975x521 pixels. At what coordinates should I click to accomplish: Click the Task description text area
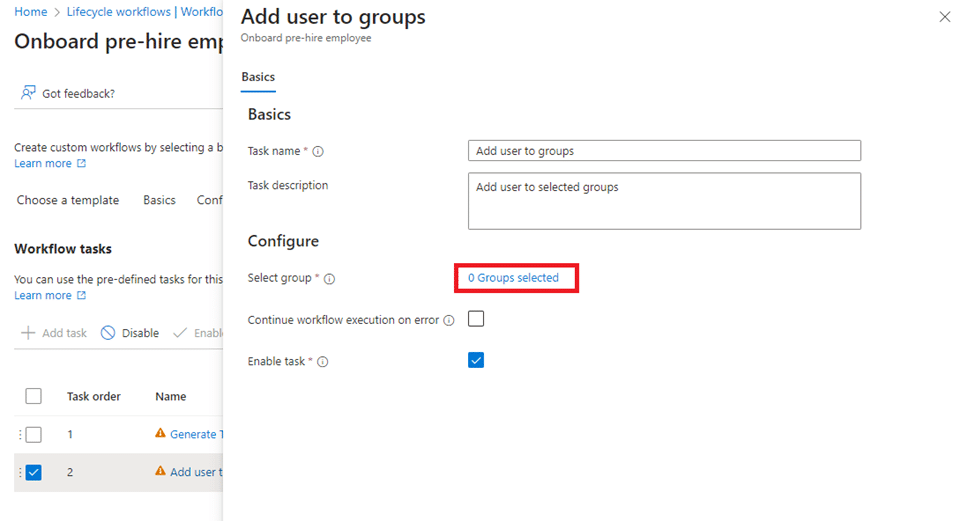click(x=664, y=201)
